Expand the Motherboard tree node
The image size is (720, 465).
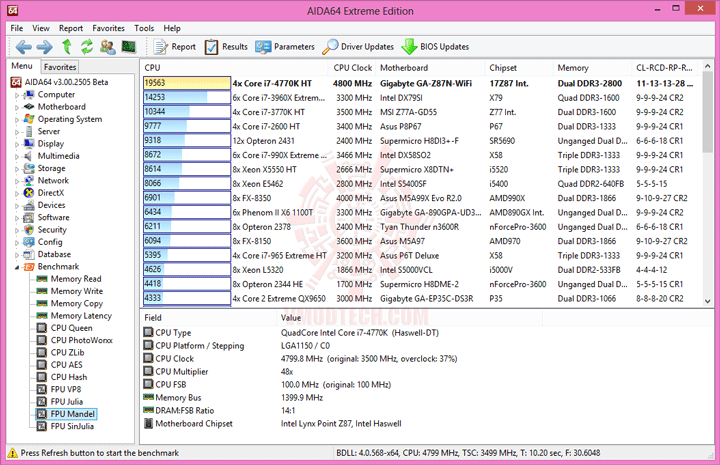[17, 107]
